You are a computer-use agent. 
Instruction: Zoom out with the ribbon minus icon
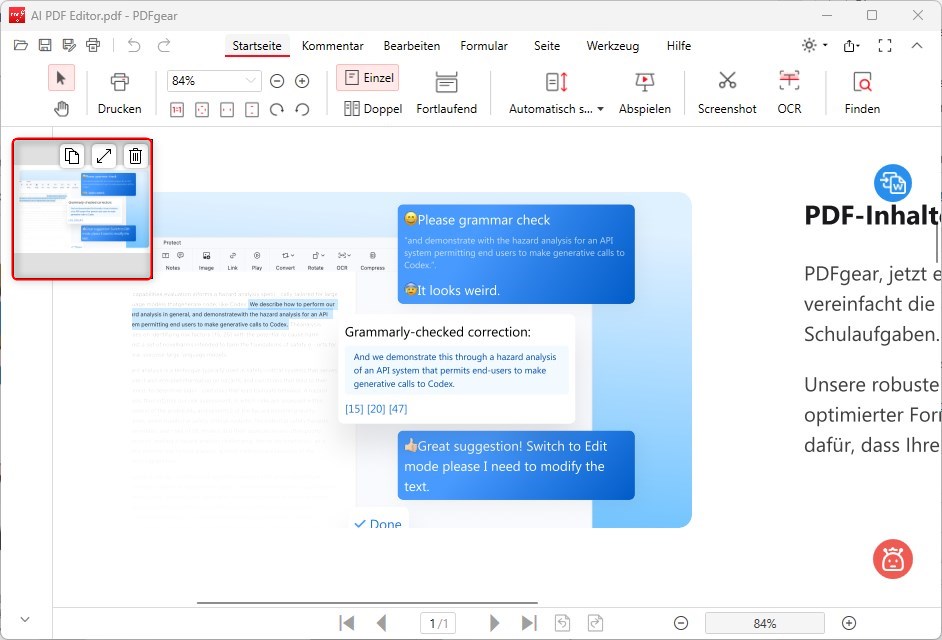(277, 81)
